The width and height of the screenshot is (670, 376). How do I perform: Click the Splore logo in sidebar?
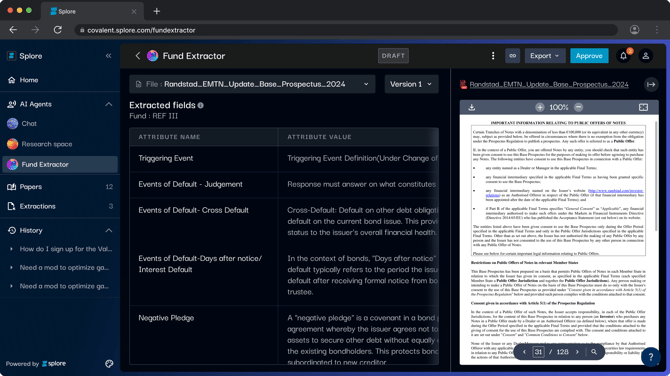tap(12, 56)
